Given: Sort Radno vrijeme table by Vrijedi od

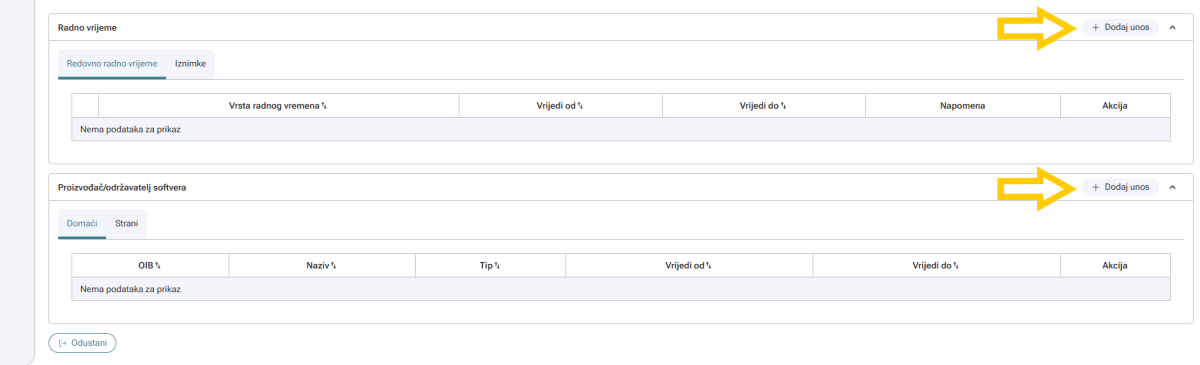Looking at the screenshot, I should [x=580, y=106].
